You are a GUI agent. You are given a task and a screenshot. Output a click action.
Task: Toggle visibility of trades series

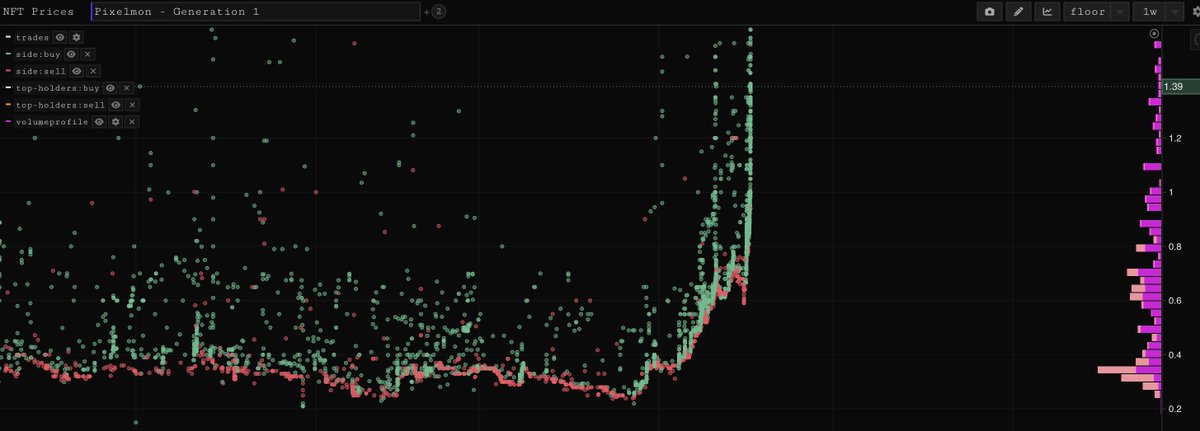[59, 37]
